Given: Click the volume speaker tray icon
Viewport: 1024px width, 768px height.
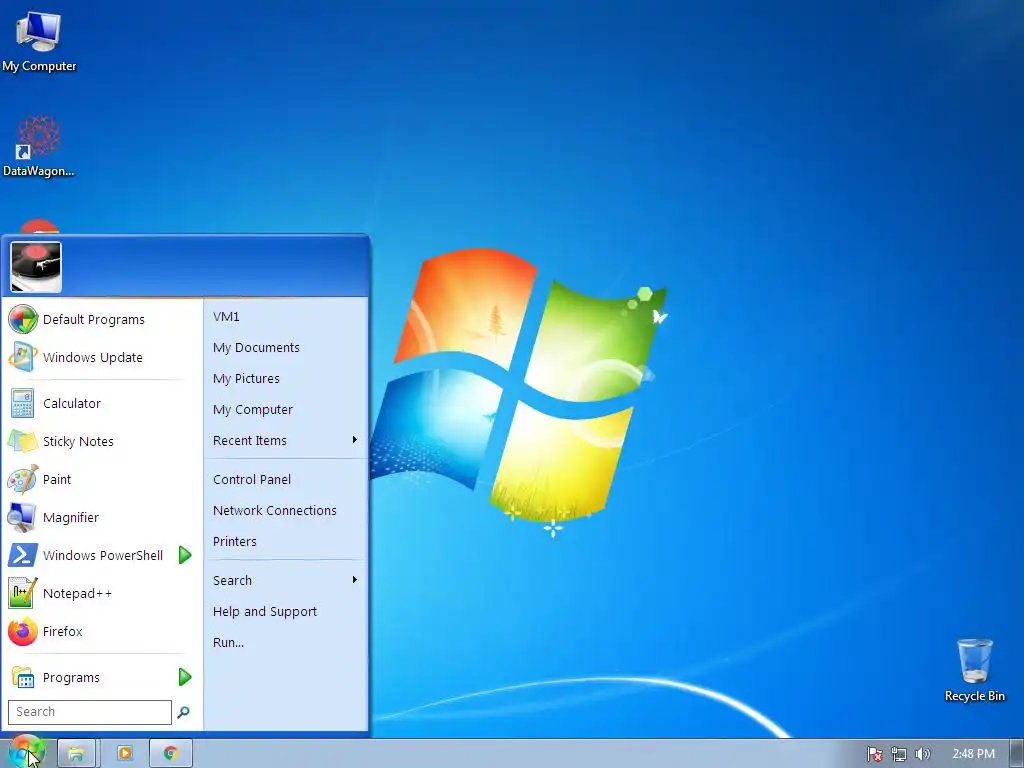Looking at the screenshot, I should [x=922, y=754].
